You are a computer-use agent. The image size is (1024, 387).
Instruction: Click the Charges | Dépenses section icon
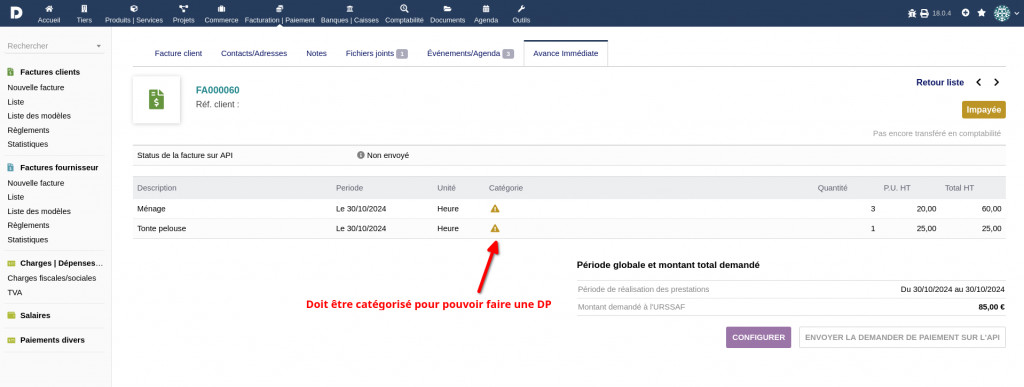[11, 264]
